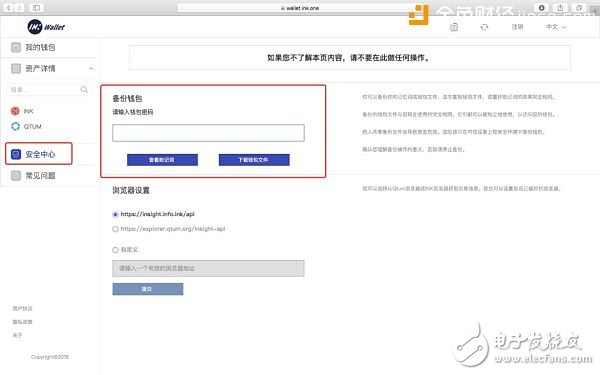
Task: Click the 注销 logout menu item
Action: (x=517, y=27)
